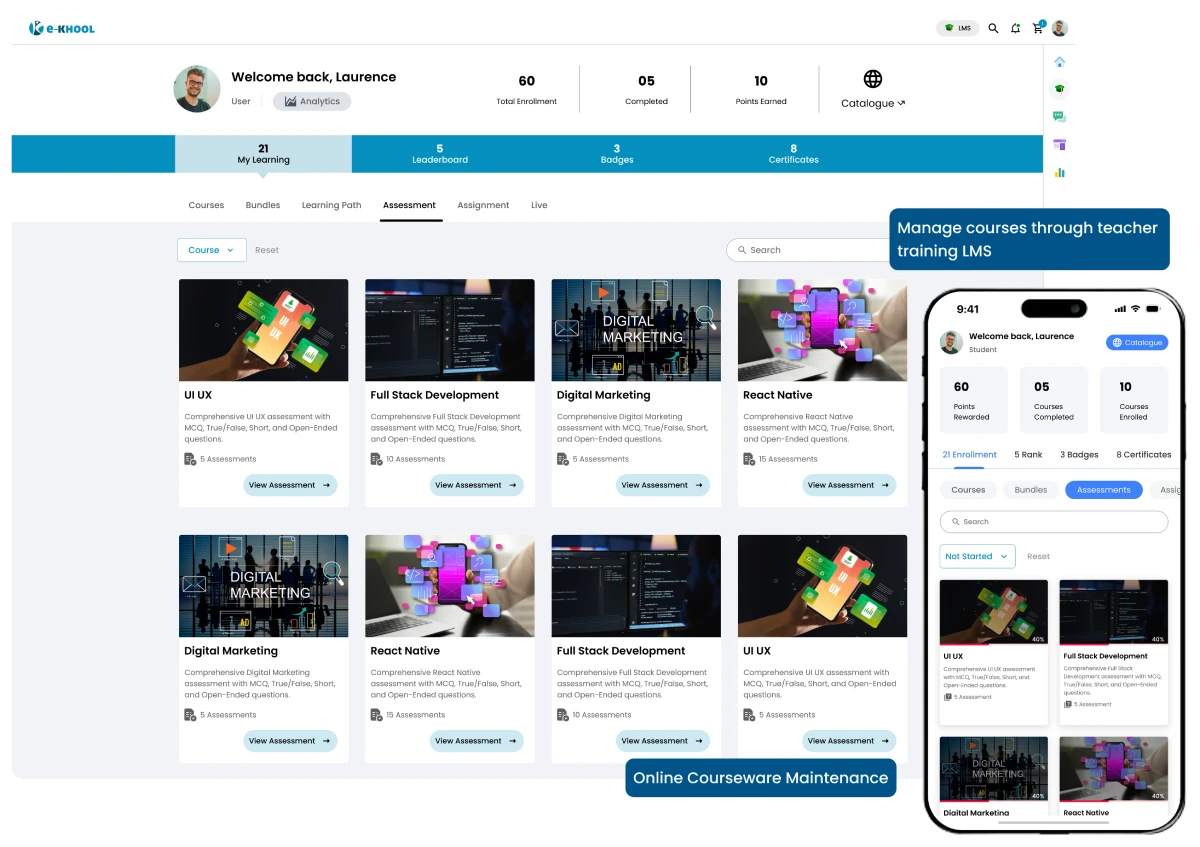Image resolution: width=1200 pixels, height=847 pixels.
Task: Open the search icon in the top bar
Action: click(993, 28)
